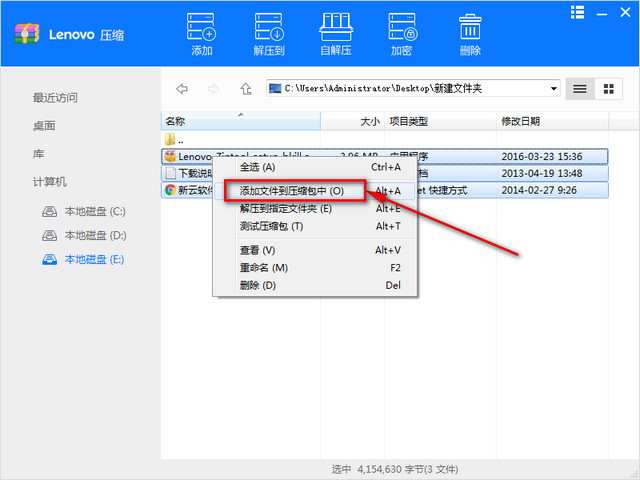The height and width of the screenshot is (480, 640).
Task: Sort by 修改日期 column header
Action: pyautogui.click(x=552, y=121)
